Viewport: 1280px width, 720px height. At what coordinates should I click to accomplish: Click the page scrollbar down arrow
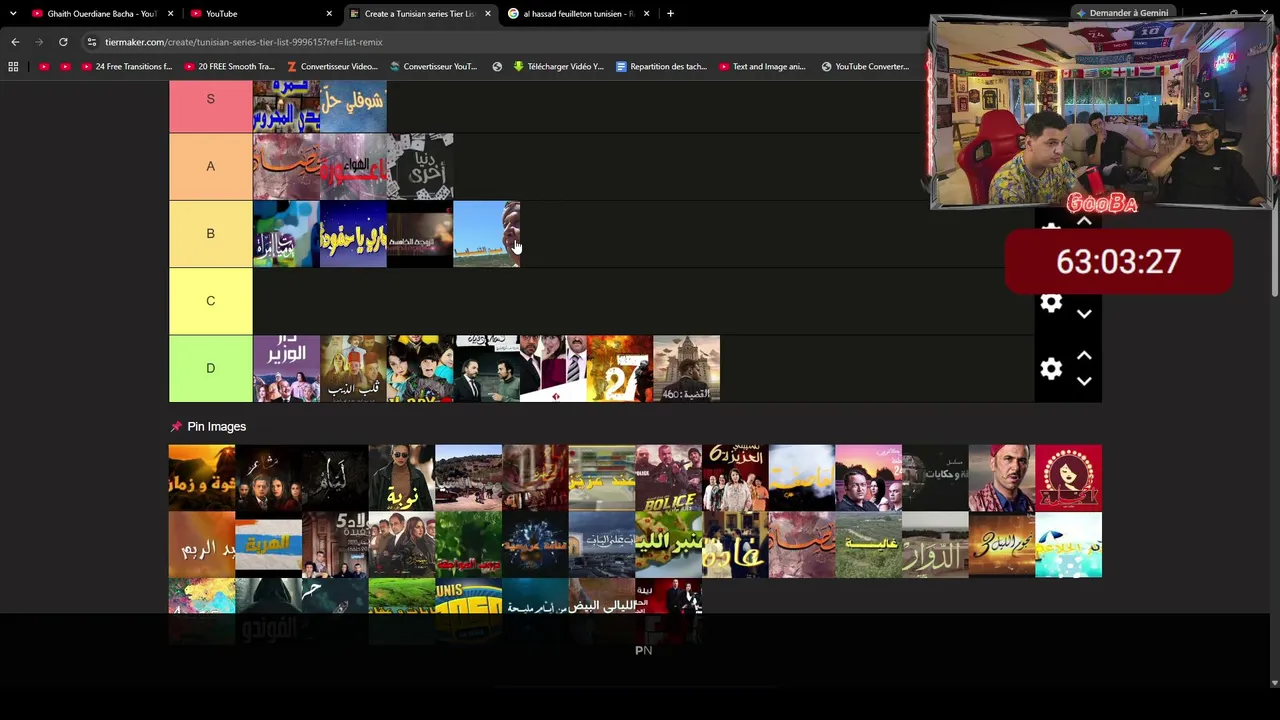(x=1274, y=683)
